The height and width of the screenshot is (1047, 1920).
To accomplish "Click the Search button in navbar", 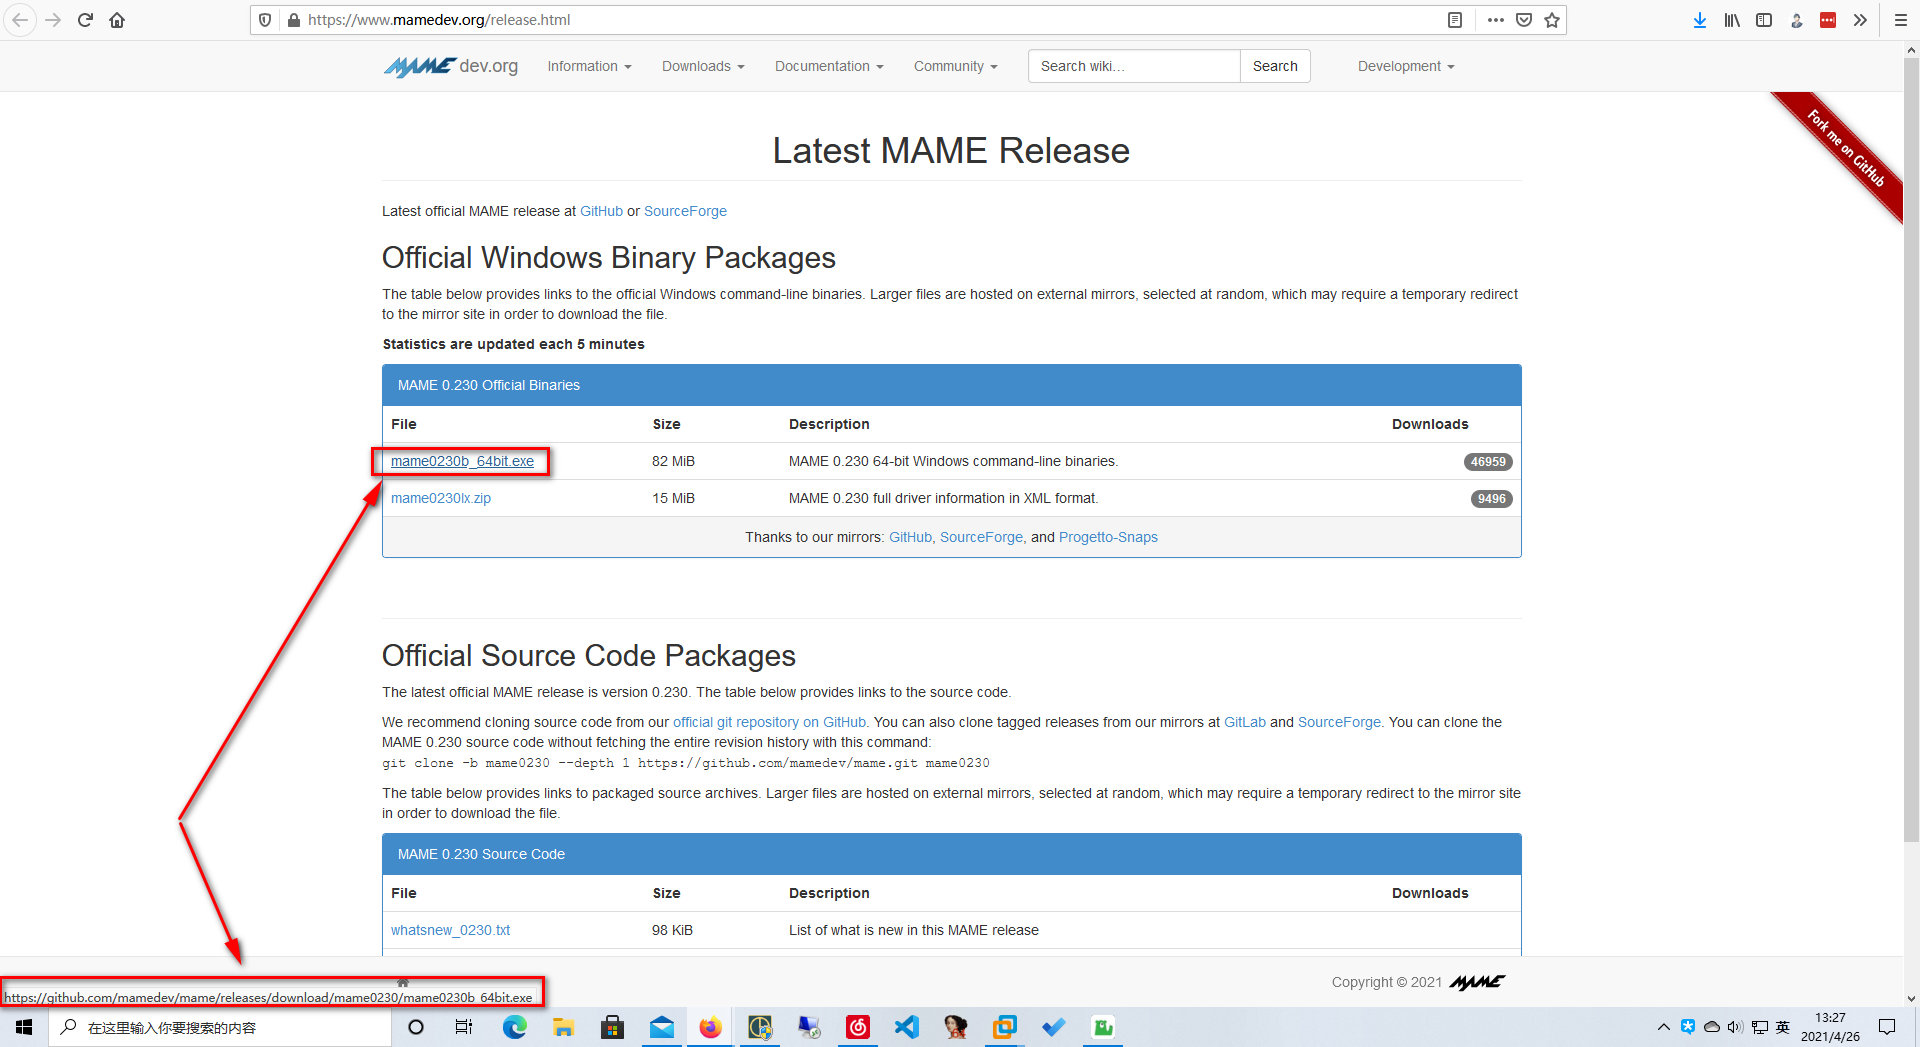I will coord(1275,66).
